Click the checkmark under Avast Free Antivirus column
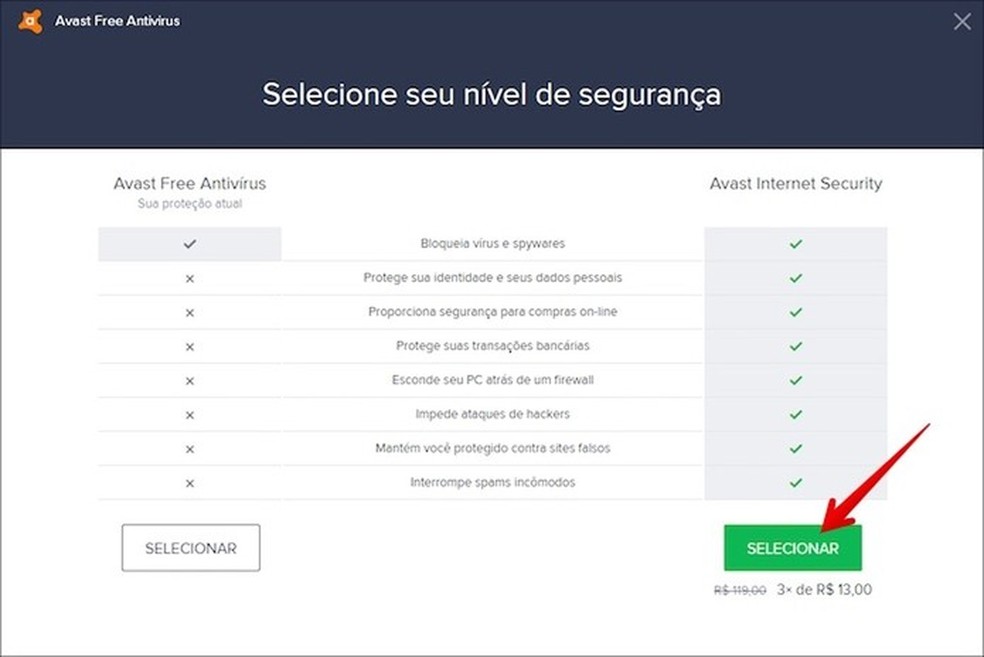Image resolution: width=984 pixels, height=657 pixels. coord(189,243)
